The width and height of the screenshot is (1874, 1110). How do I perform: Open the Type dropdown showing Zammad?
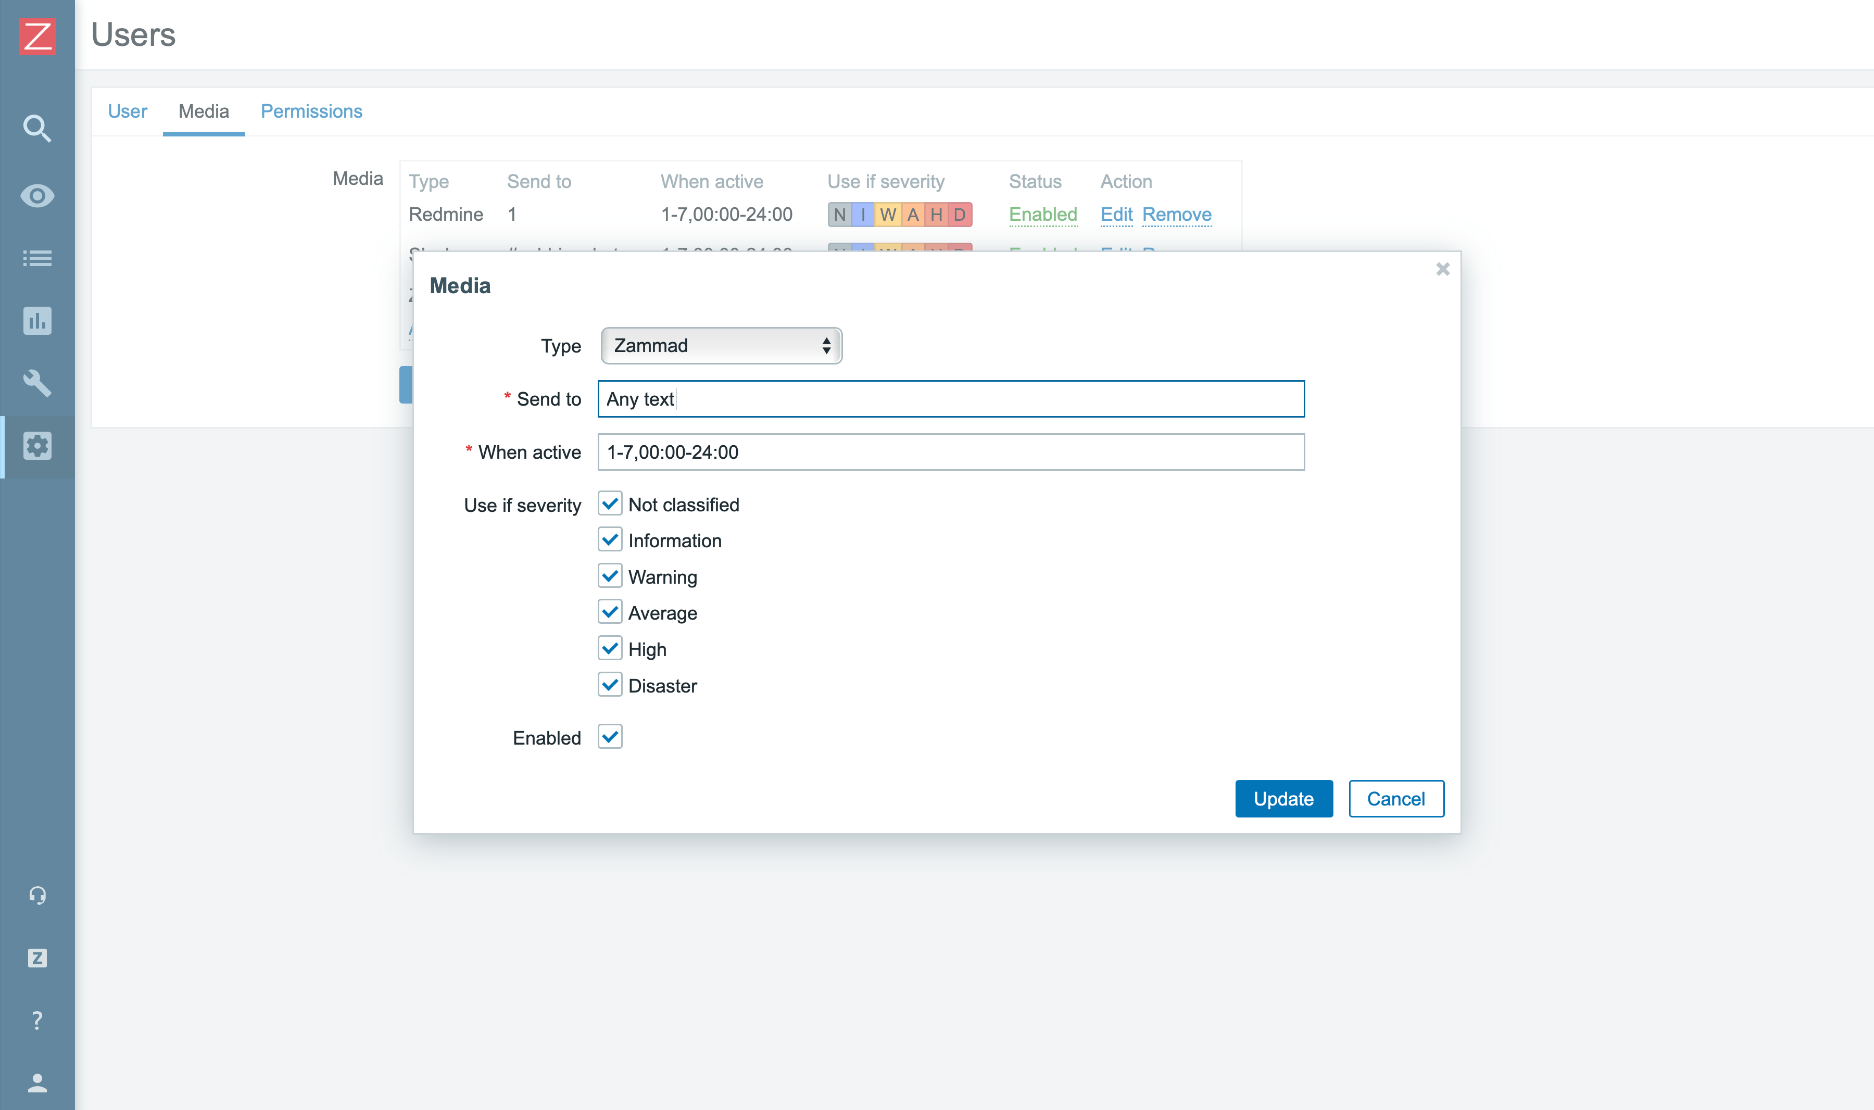click(721, 346)
